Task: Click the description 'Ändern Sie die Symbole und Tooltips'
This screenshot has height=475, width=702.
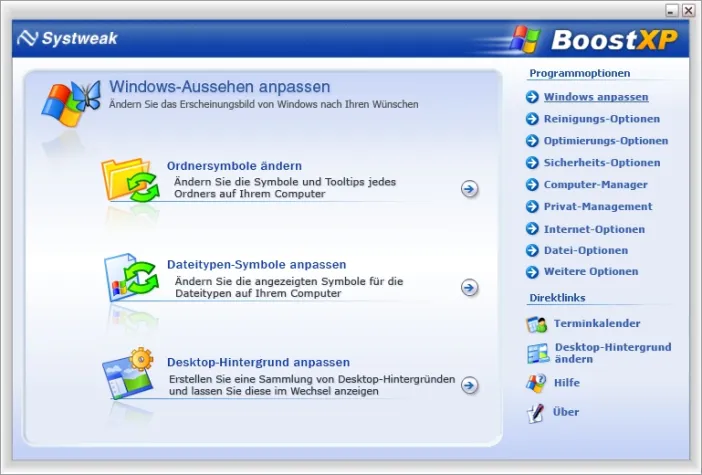Action: (x=285, y=188)
